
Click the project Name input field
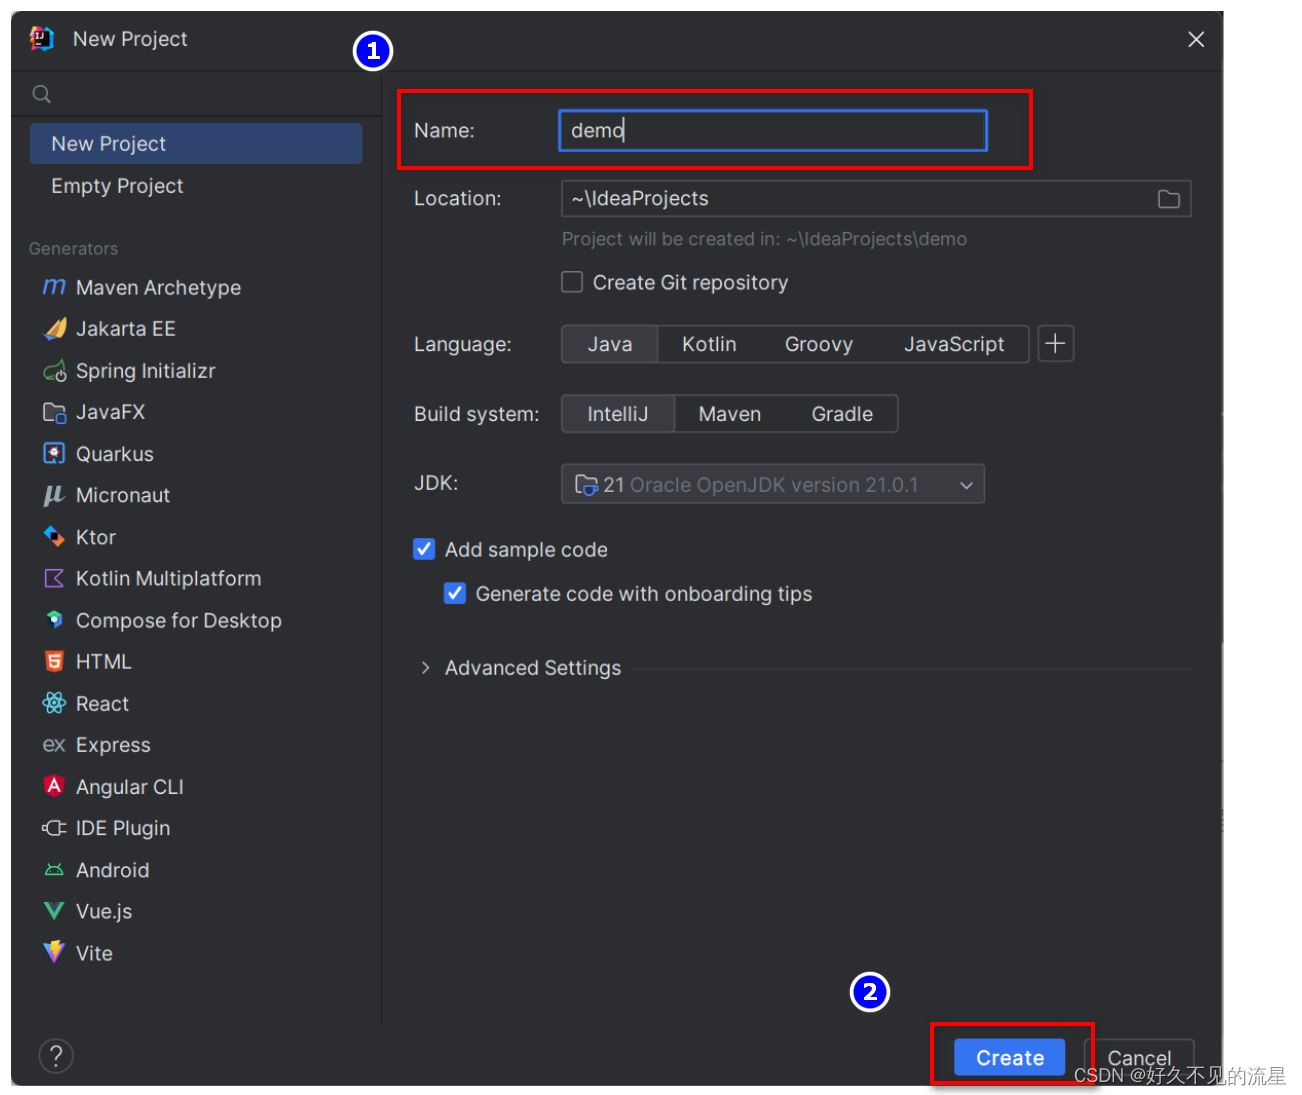pos(773,131)
